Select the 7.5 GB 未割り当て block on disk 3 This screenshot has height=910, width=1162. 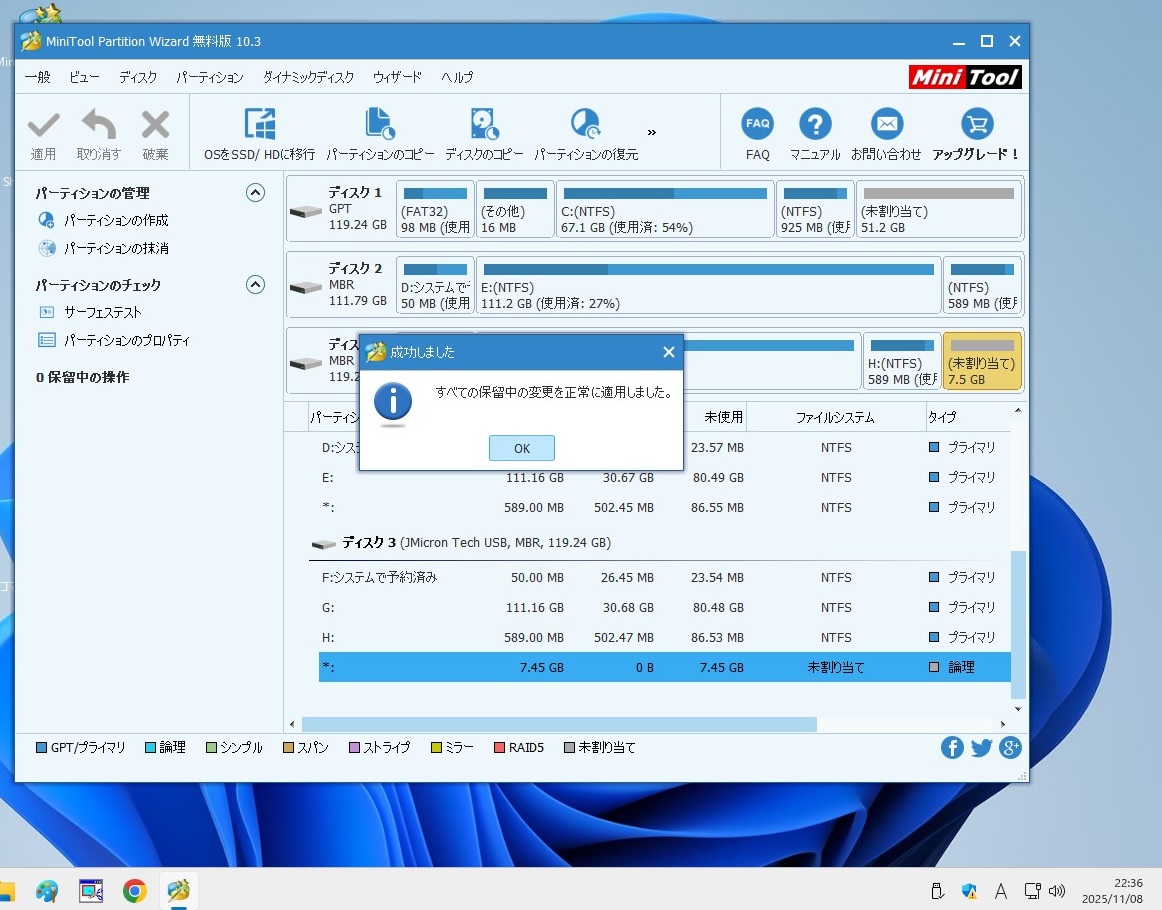pos(981,361)
